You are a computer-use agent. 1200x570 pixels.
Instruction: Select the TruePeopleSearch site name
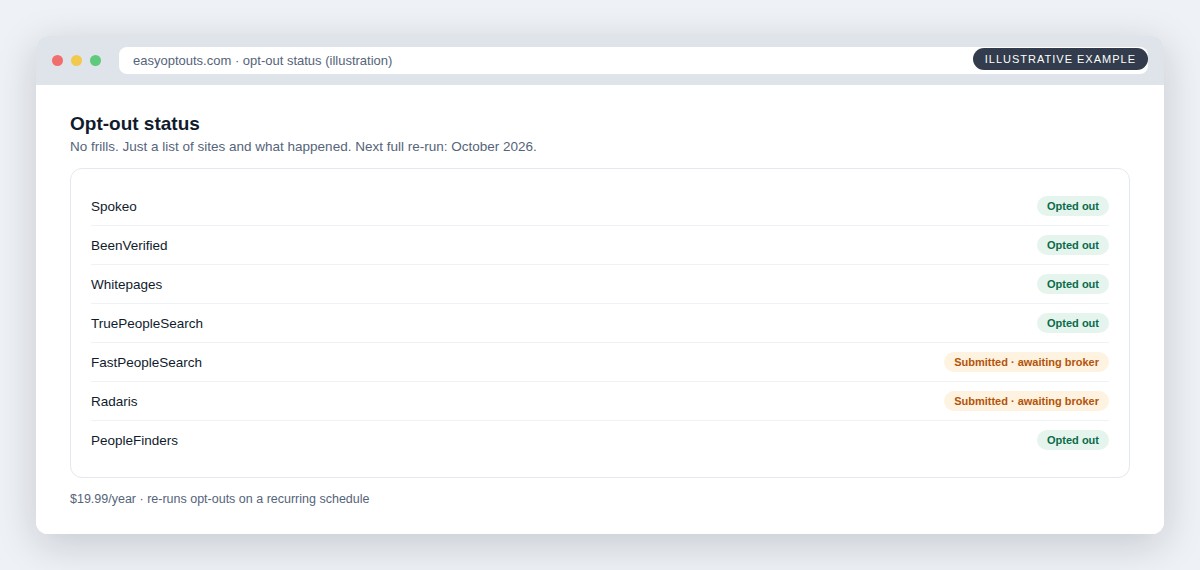click(147, 324)
